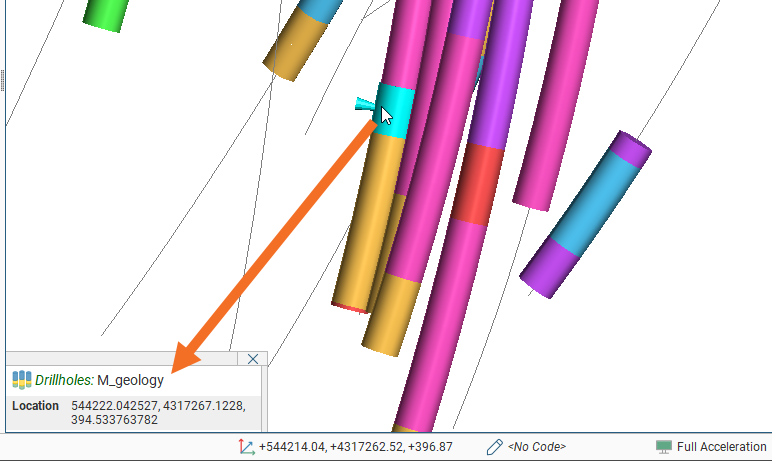This screenshot has height=461, width=772.
Task: Click the Full Acceleration monitor icon
Action: (664, 447)
